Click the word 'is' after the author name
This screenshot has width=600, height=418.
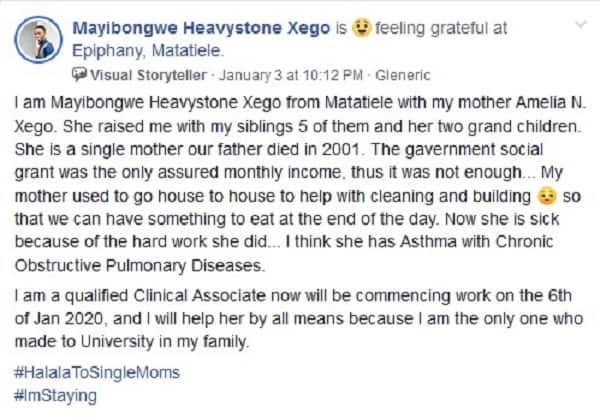click(x=341, y=28)
